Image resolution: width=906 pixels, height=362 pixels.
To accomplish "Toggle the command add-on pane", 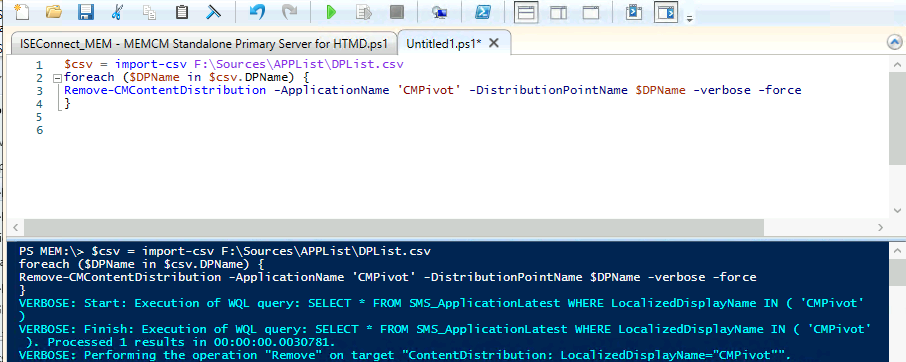I will click(666, 12).
